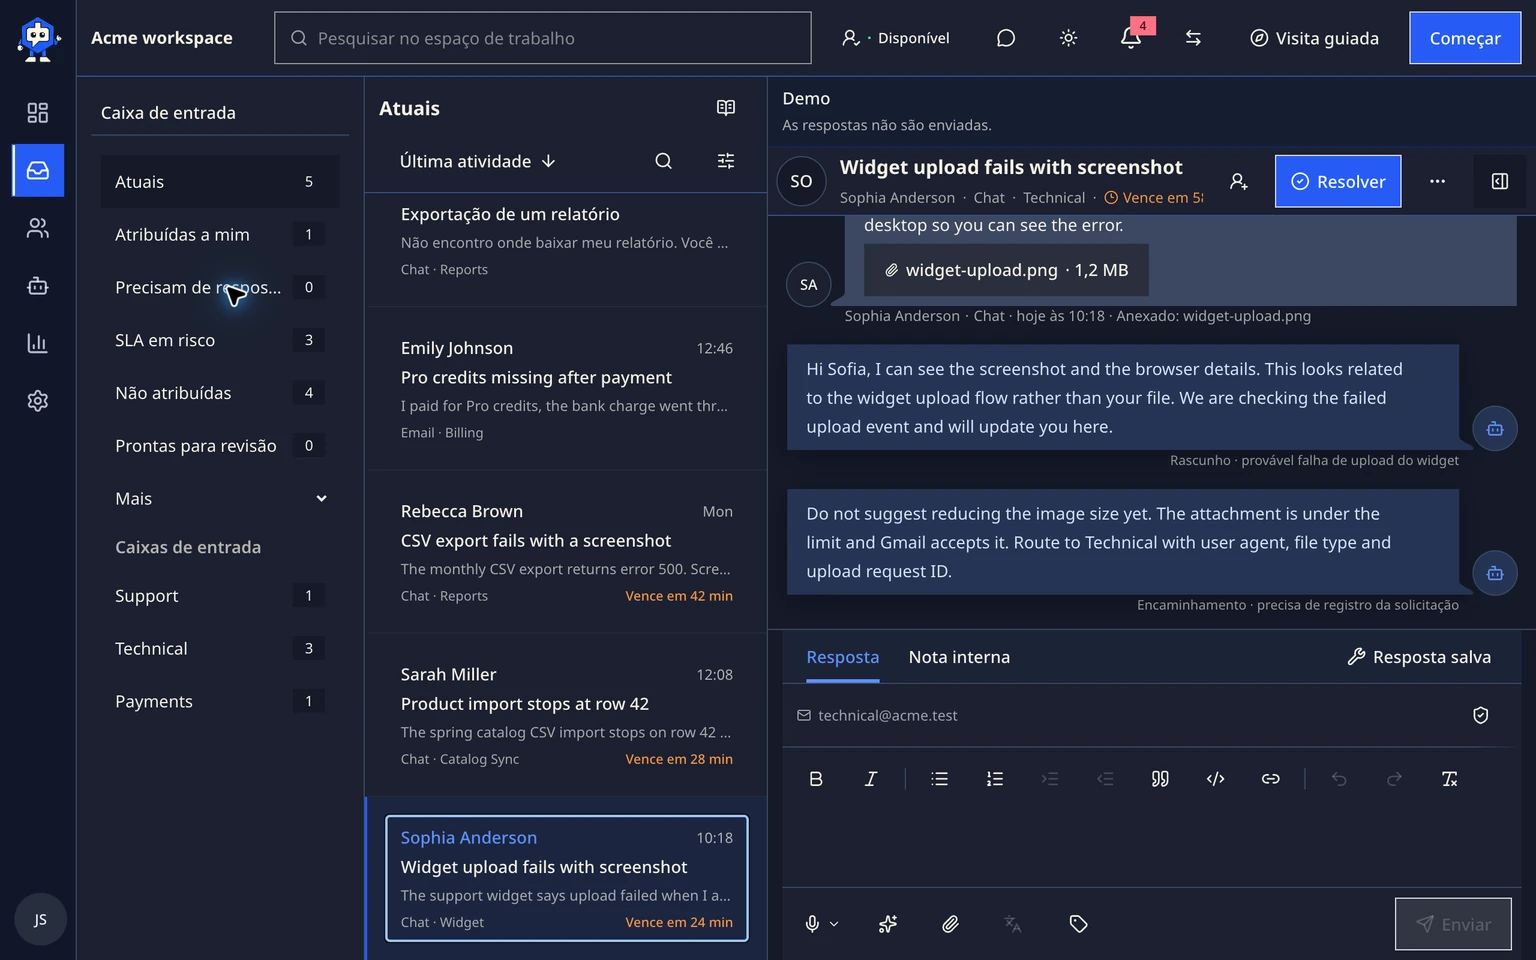Open more options three-dot menu in conversation header
Viewport: 1536px width, 960px height.
click(1437, 181)
